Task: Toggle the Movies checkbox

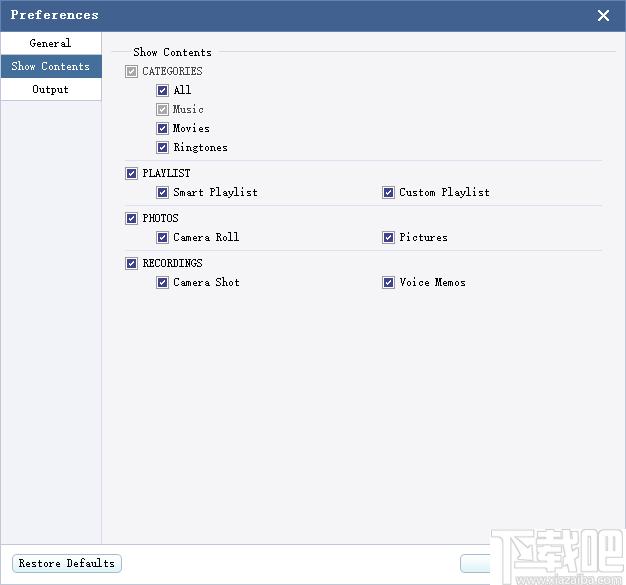Action: click(x=162, y=129)
